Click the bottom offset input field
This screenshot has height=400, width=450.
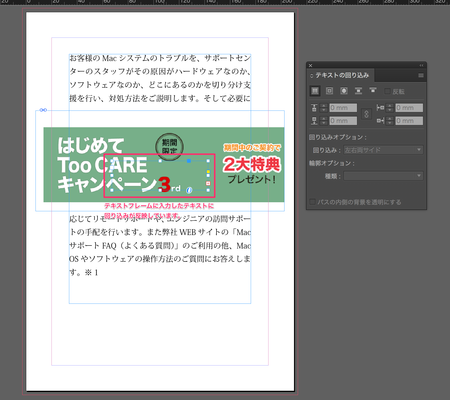pos(343,121)
